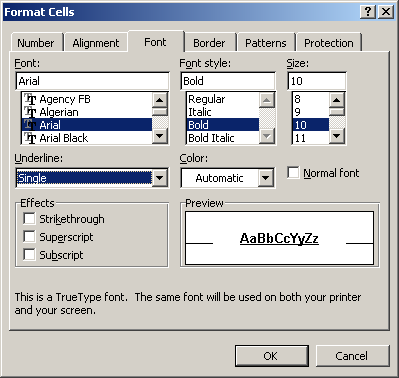Click the TrueType icon next to Algerian
This screenshot has height=378, width=399.
[x=30, y=112]
